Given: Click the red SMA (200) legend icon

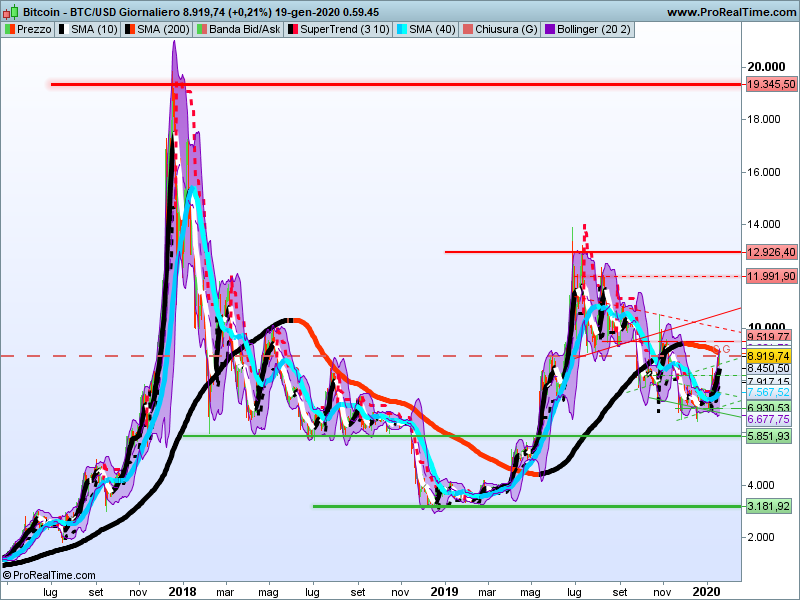Looking at the screenshot, I should 129,30.
